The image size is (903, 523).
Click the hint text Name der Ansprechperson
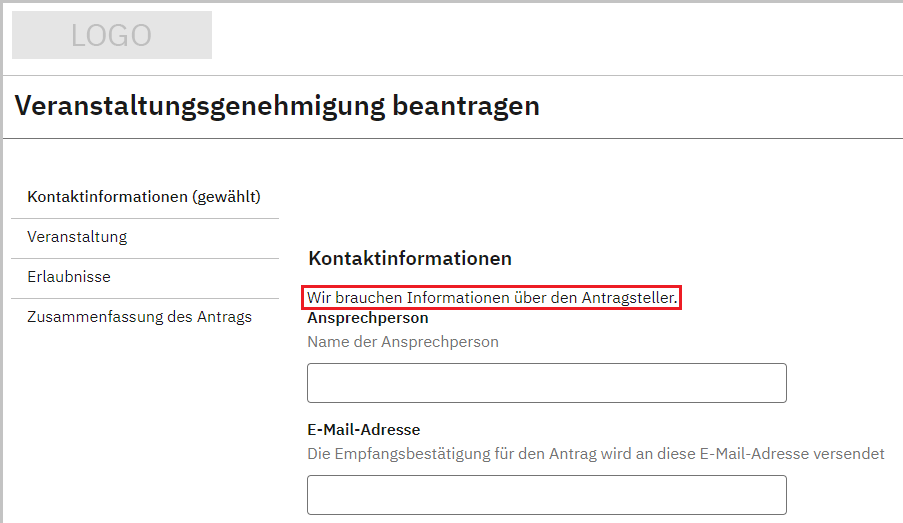[x=402, y=342]
